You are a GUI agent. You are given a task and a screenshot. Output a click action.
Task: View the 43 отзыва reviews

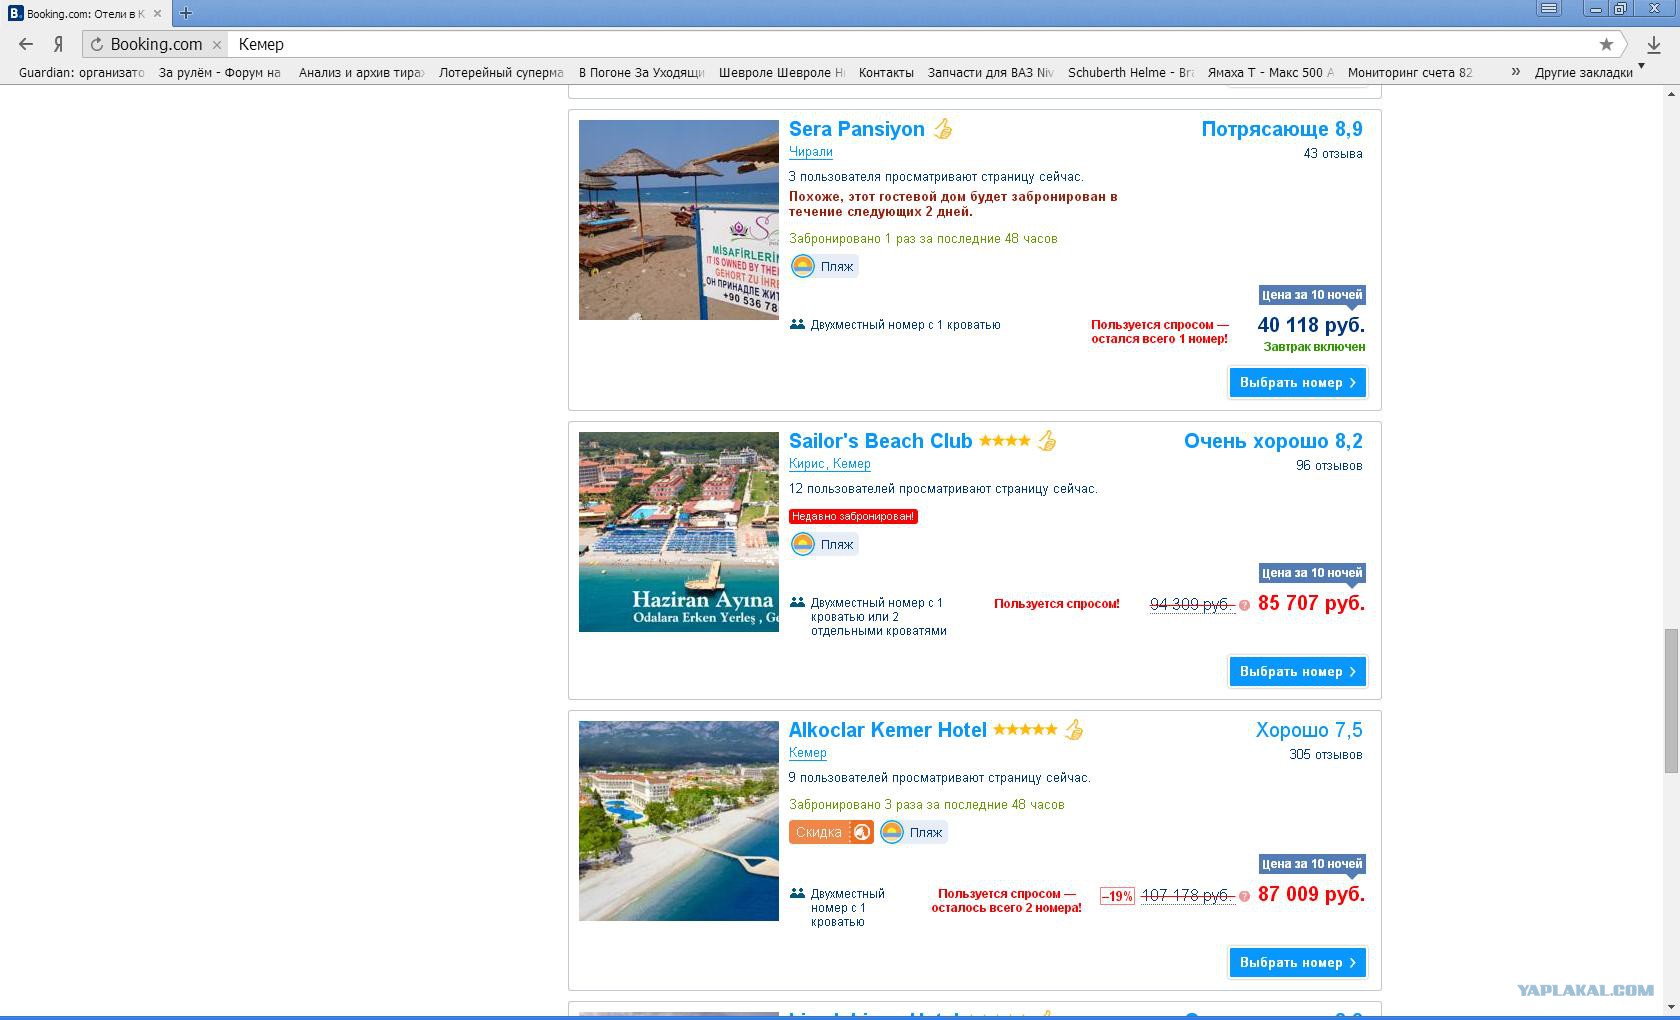[1332, 154]
